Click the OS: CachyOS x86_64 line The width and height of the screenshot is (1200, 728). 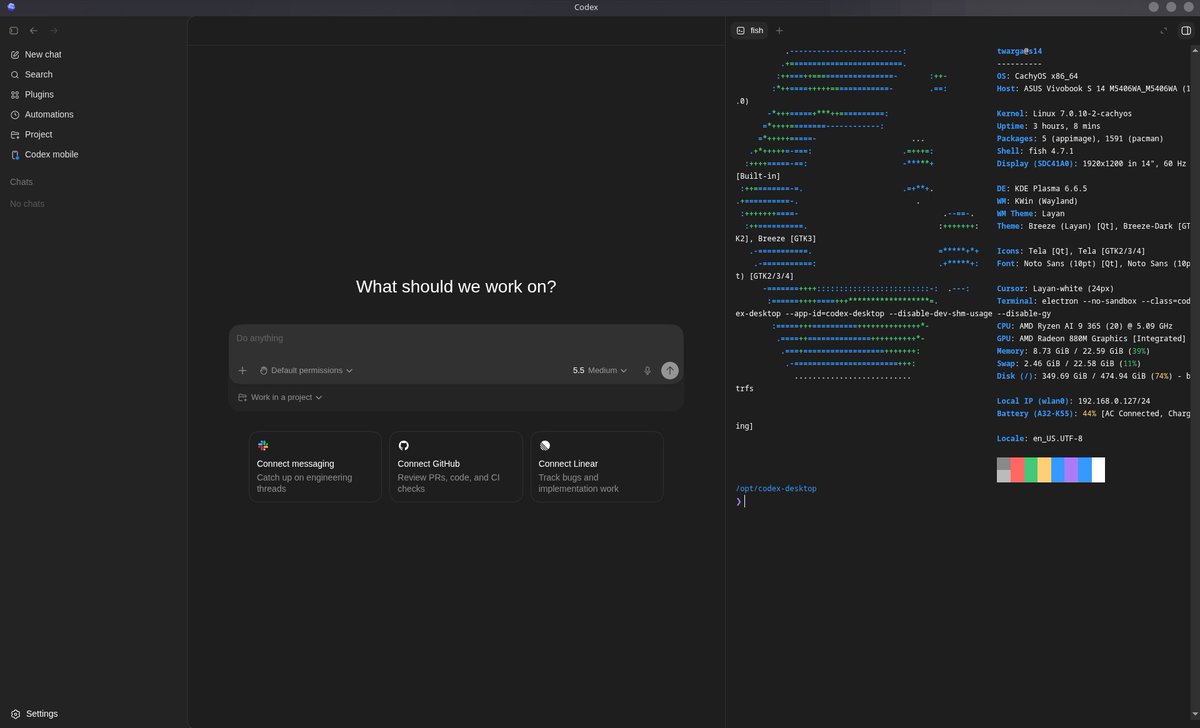coord(1037,76)
